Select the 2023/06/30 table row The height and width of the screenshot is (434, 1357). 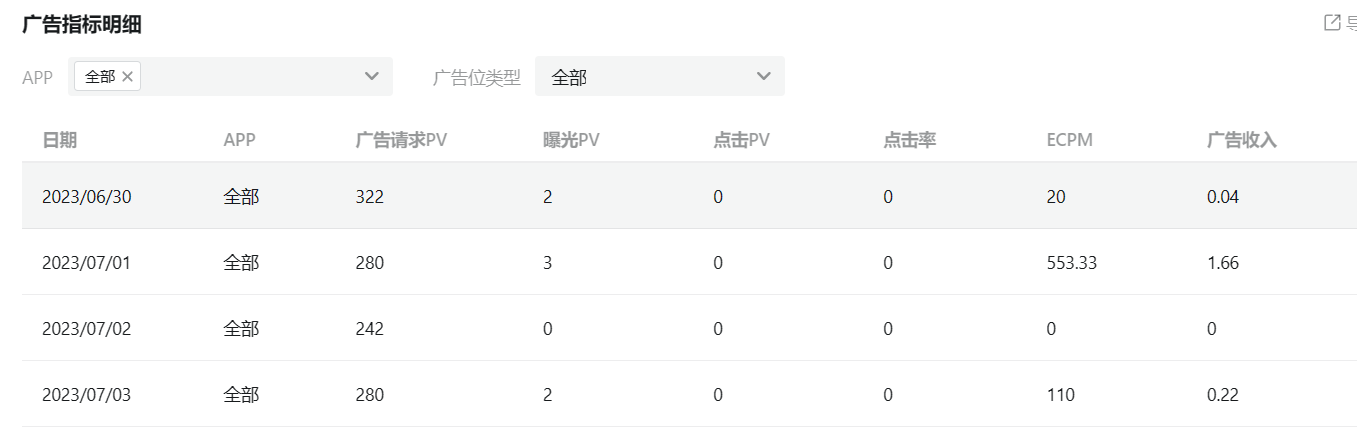(689, 197)
